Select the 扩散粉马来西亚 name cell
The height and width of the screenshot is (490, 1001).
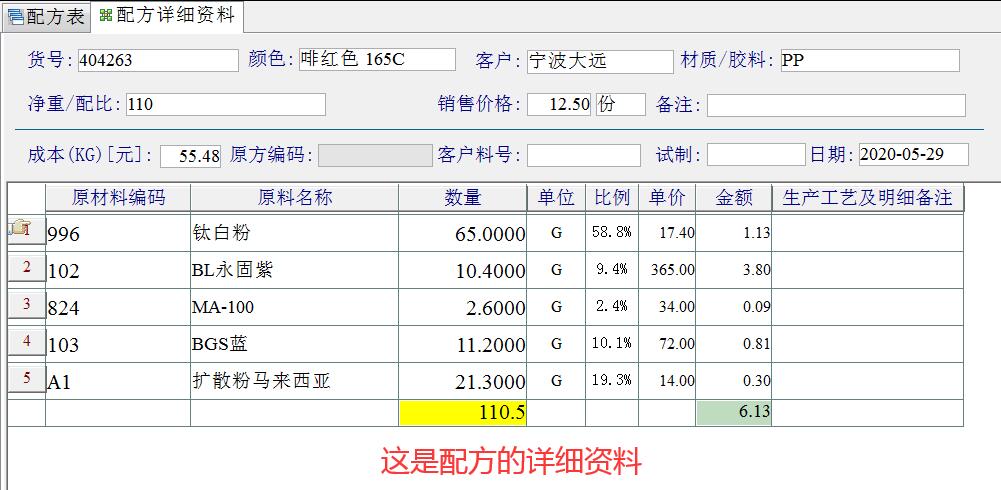[294, 381]
